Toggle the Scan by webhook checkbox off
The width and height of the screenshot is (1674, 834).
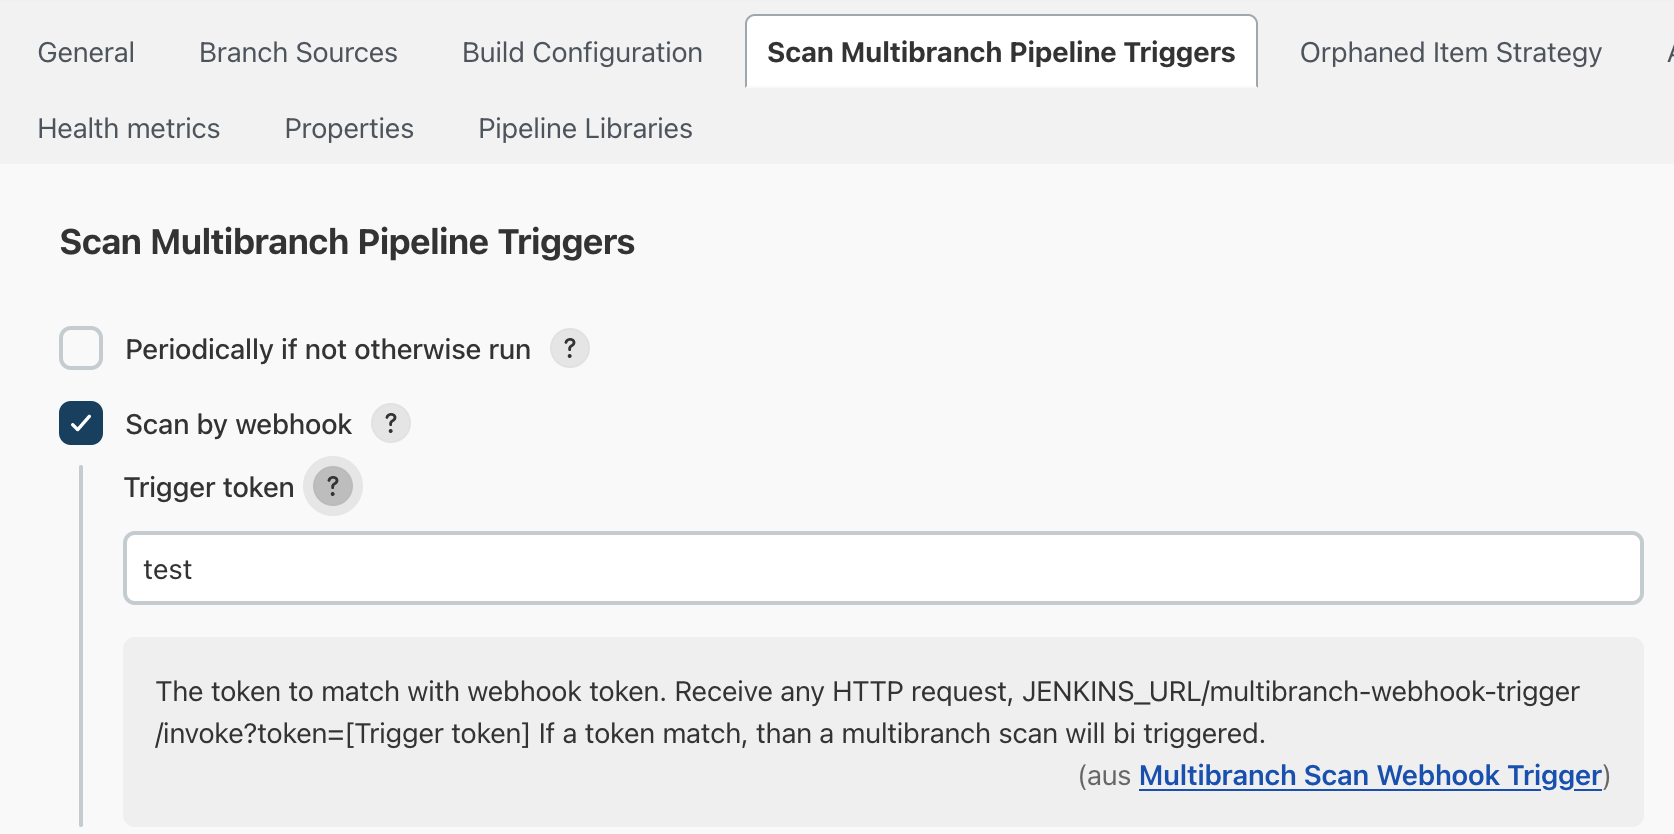coord(80,423)
